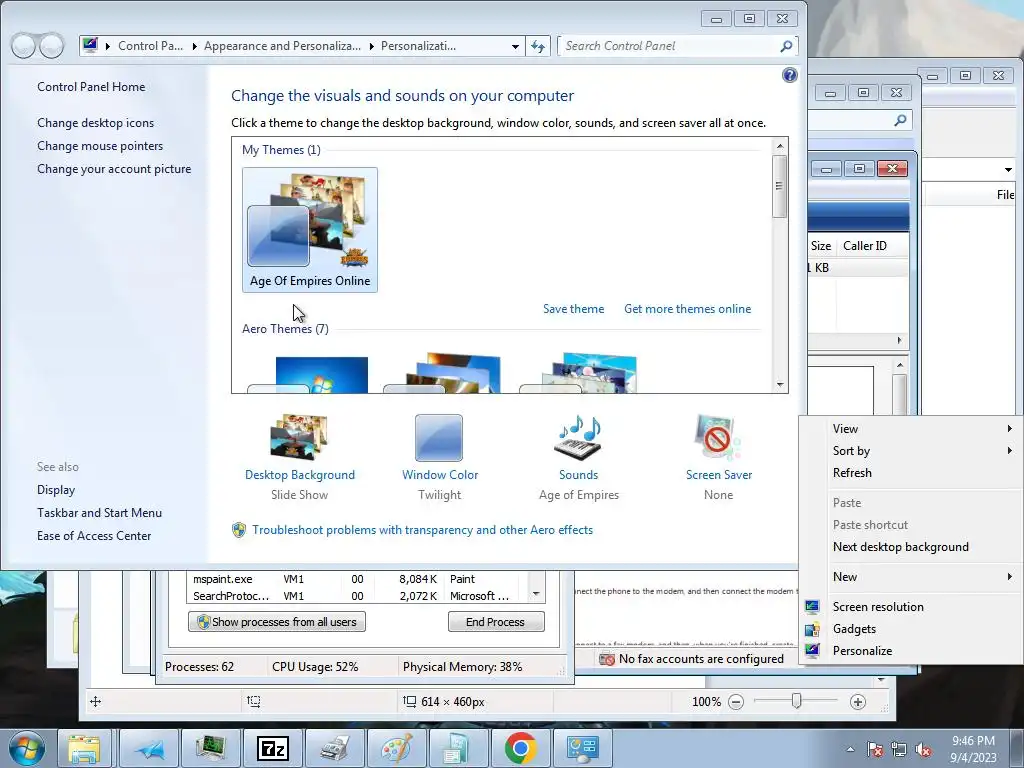The image size is (1024, 768).
Task: Click the Task Manager process list scroll-down arrow
Action: [536, 594]
